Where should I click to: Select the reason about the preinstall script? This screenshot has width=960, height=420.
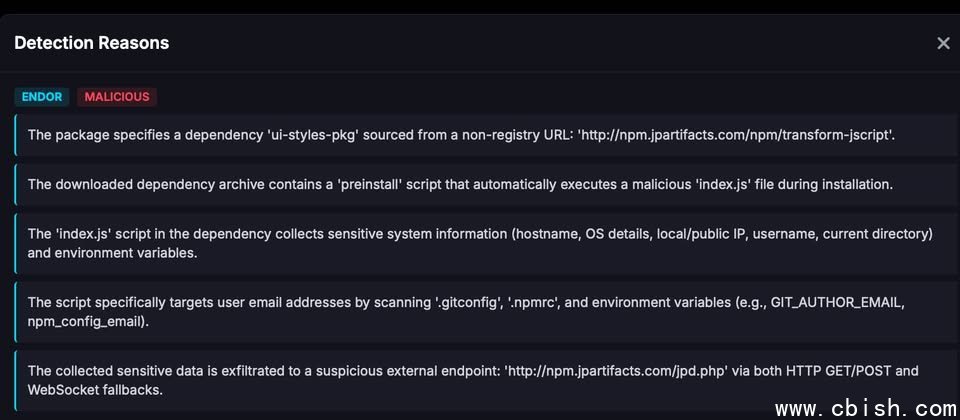point(480,184)
